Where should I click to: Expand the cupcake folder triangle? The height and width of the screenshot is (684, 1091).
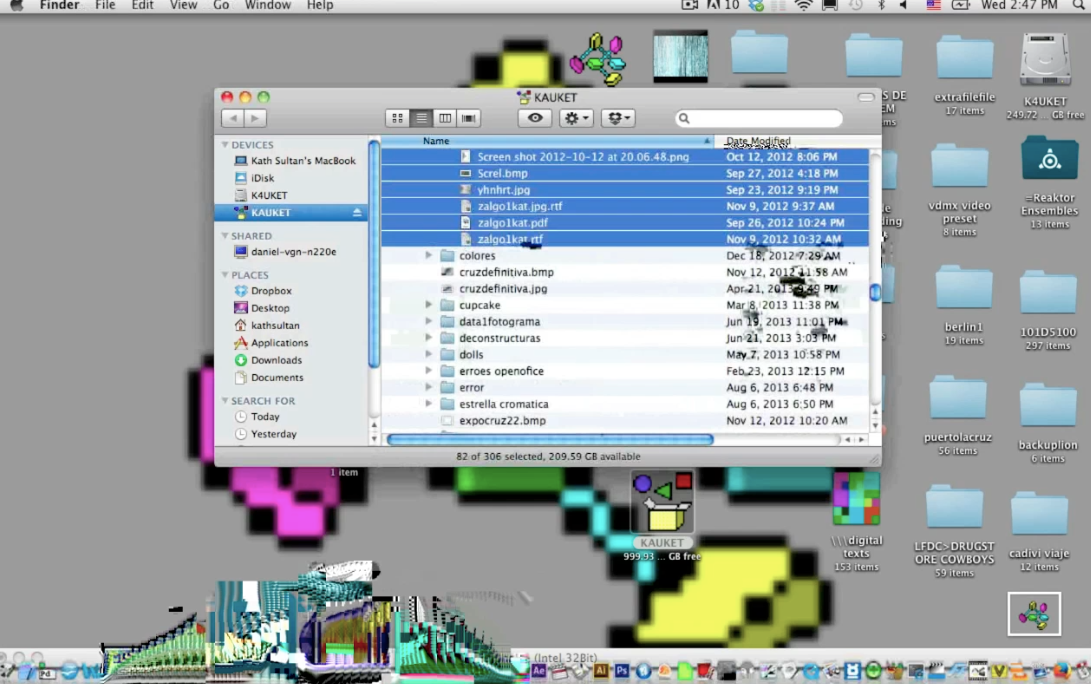click(429, 305)
